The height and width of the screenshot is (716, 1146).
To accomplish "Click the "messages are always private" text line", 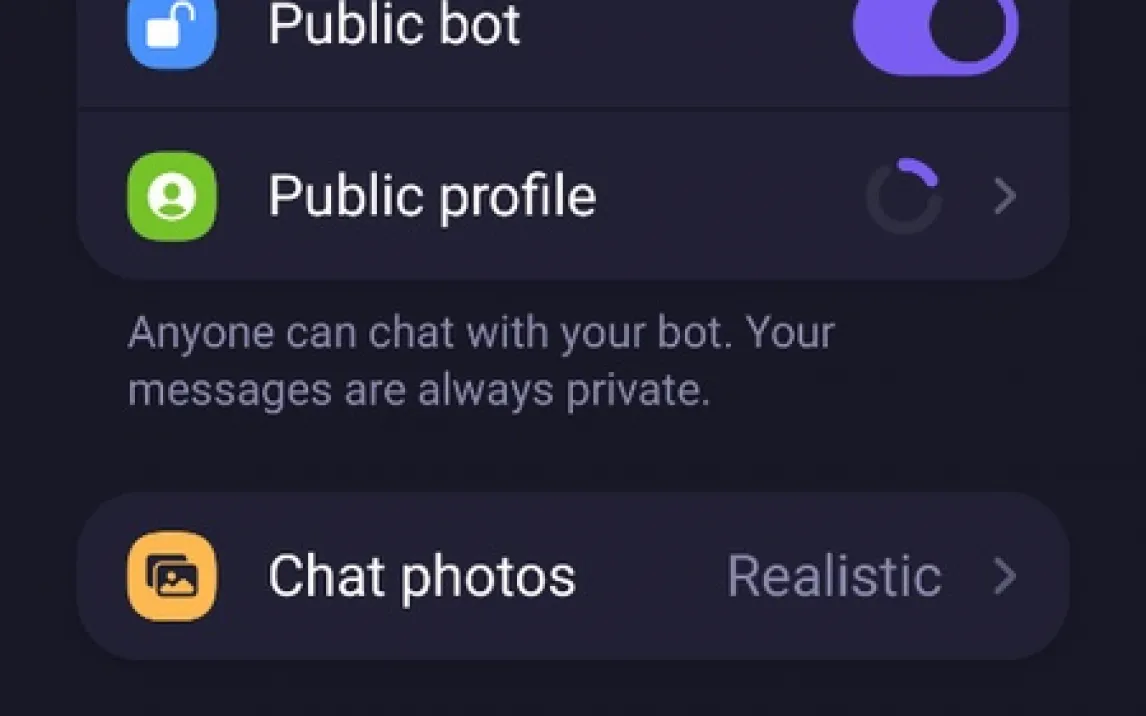I will pos(418,390).
